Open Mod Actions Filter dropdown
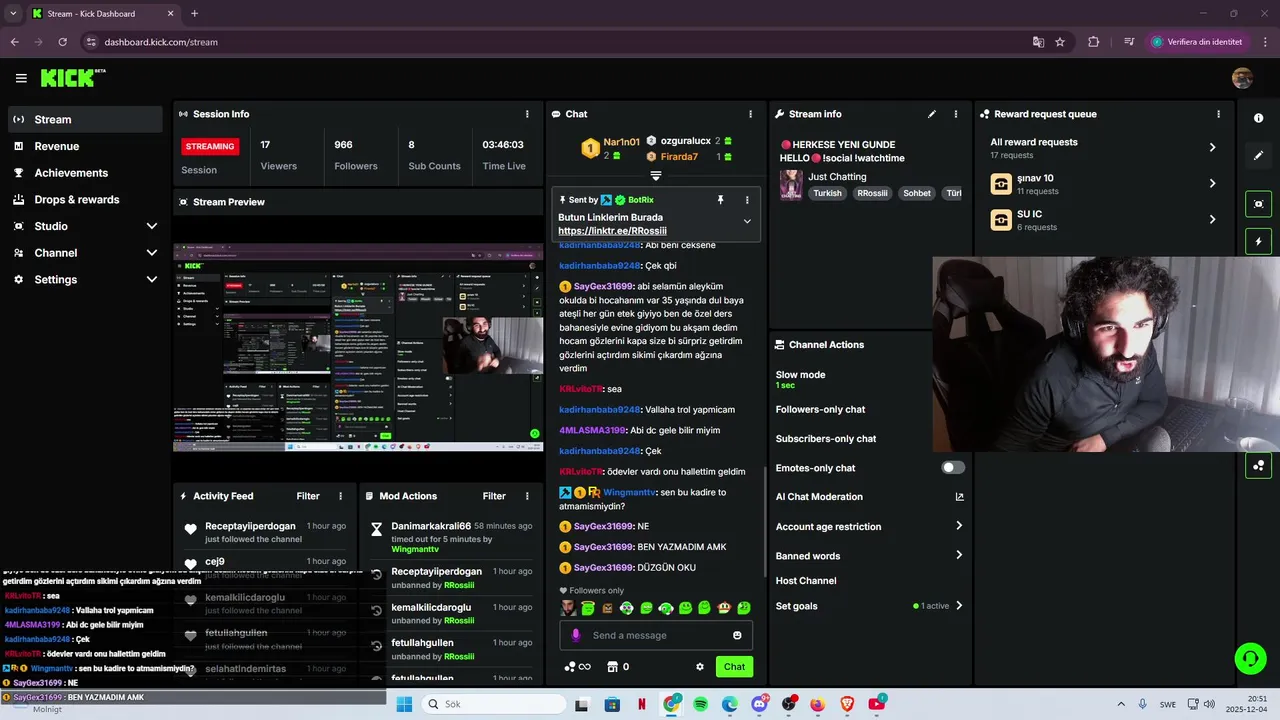Viewport: 1280px width, 720px height. point(494,496)
